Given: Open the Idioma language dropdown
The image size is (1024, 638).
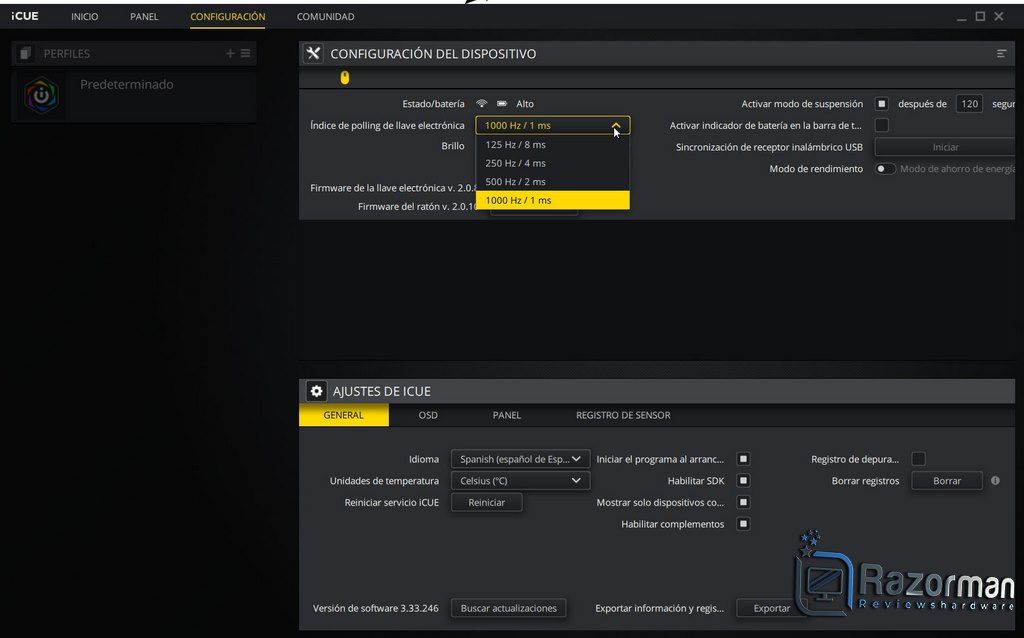Looking at the screenshot, I should coord(520,459).
